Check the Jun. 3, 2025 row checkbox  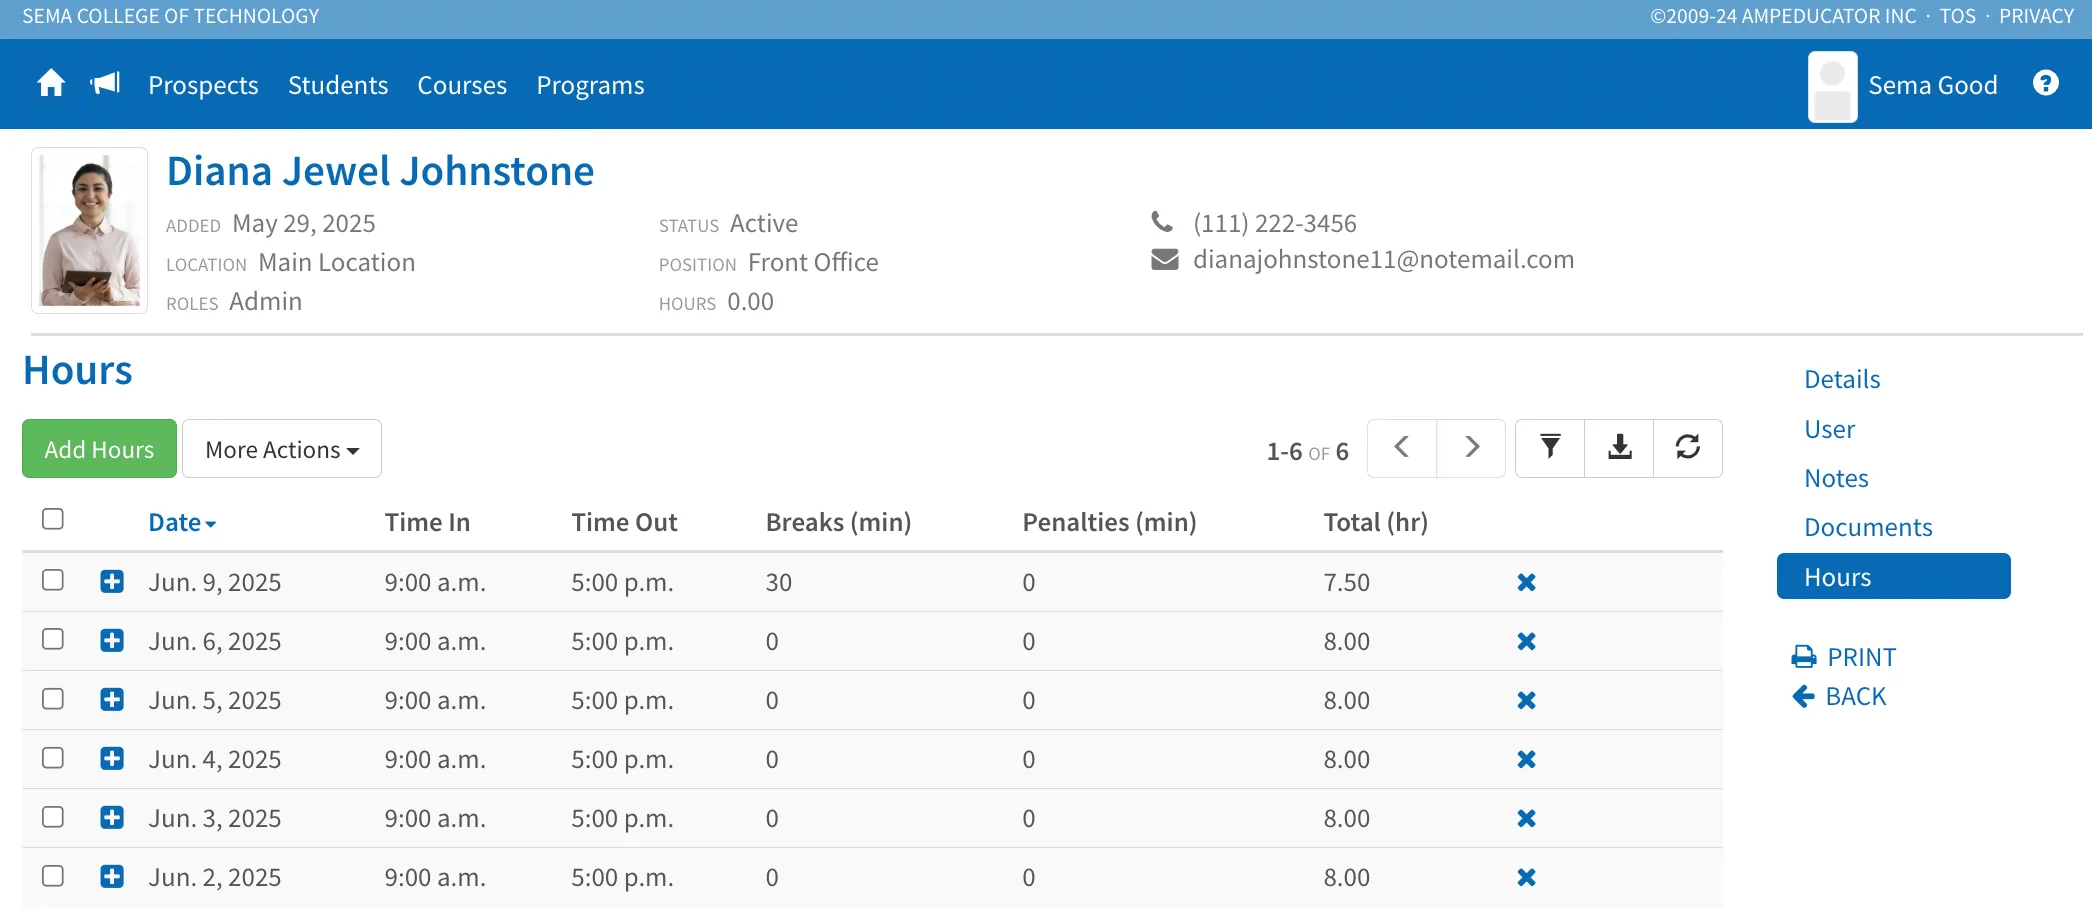pos(53,816)
